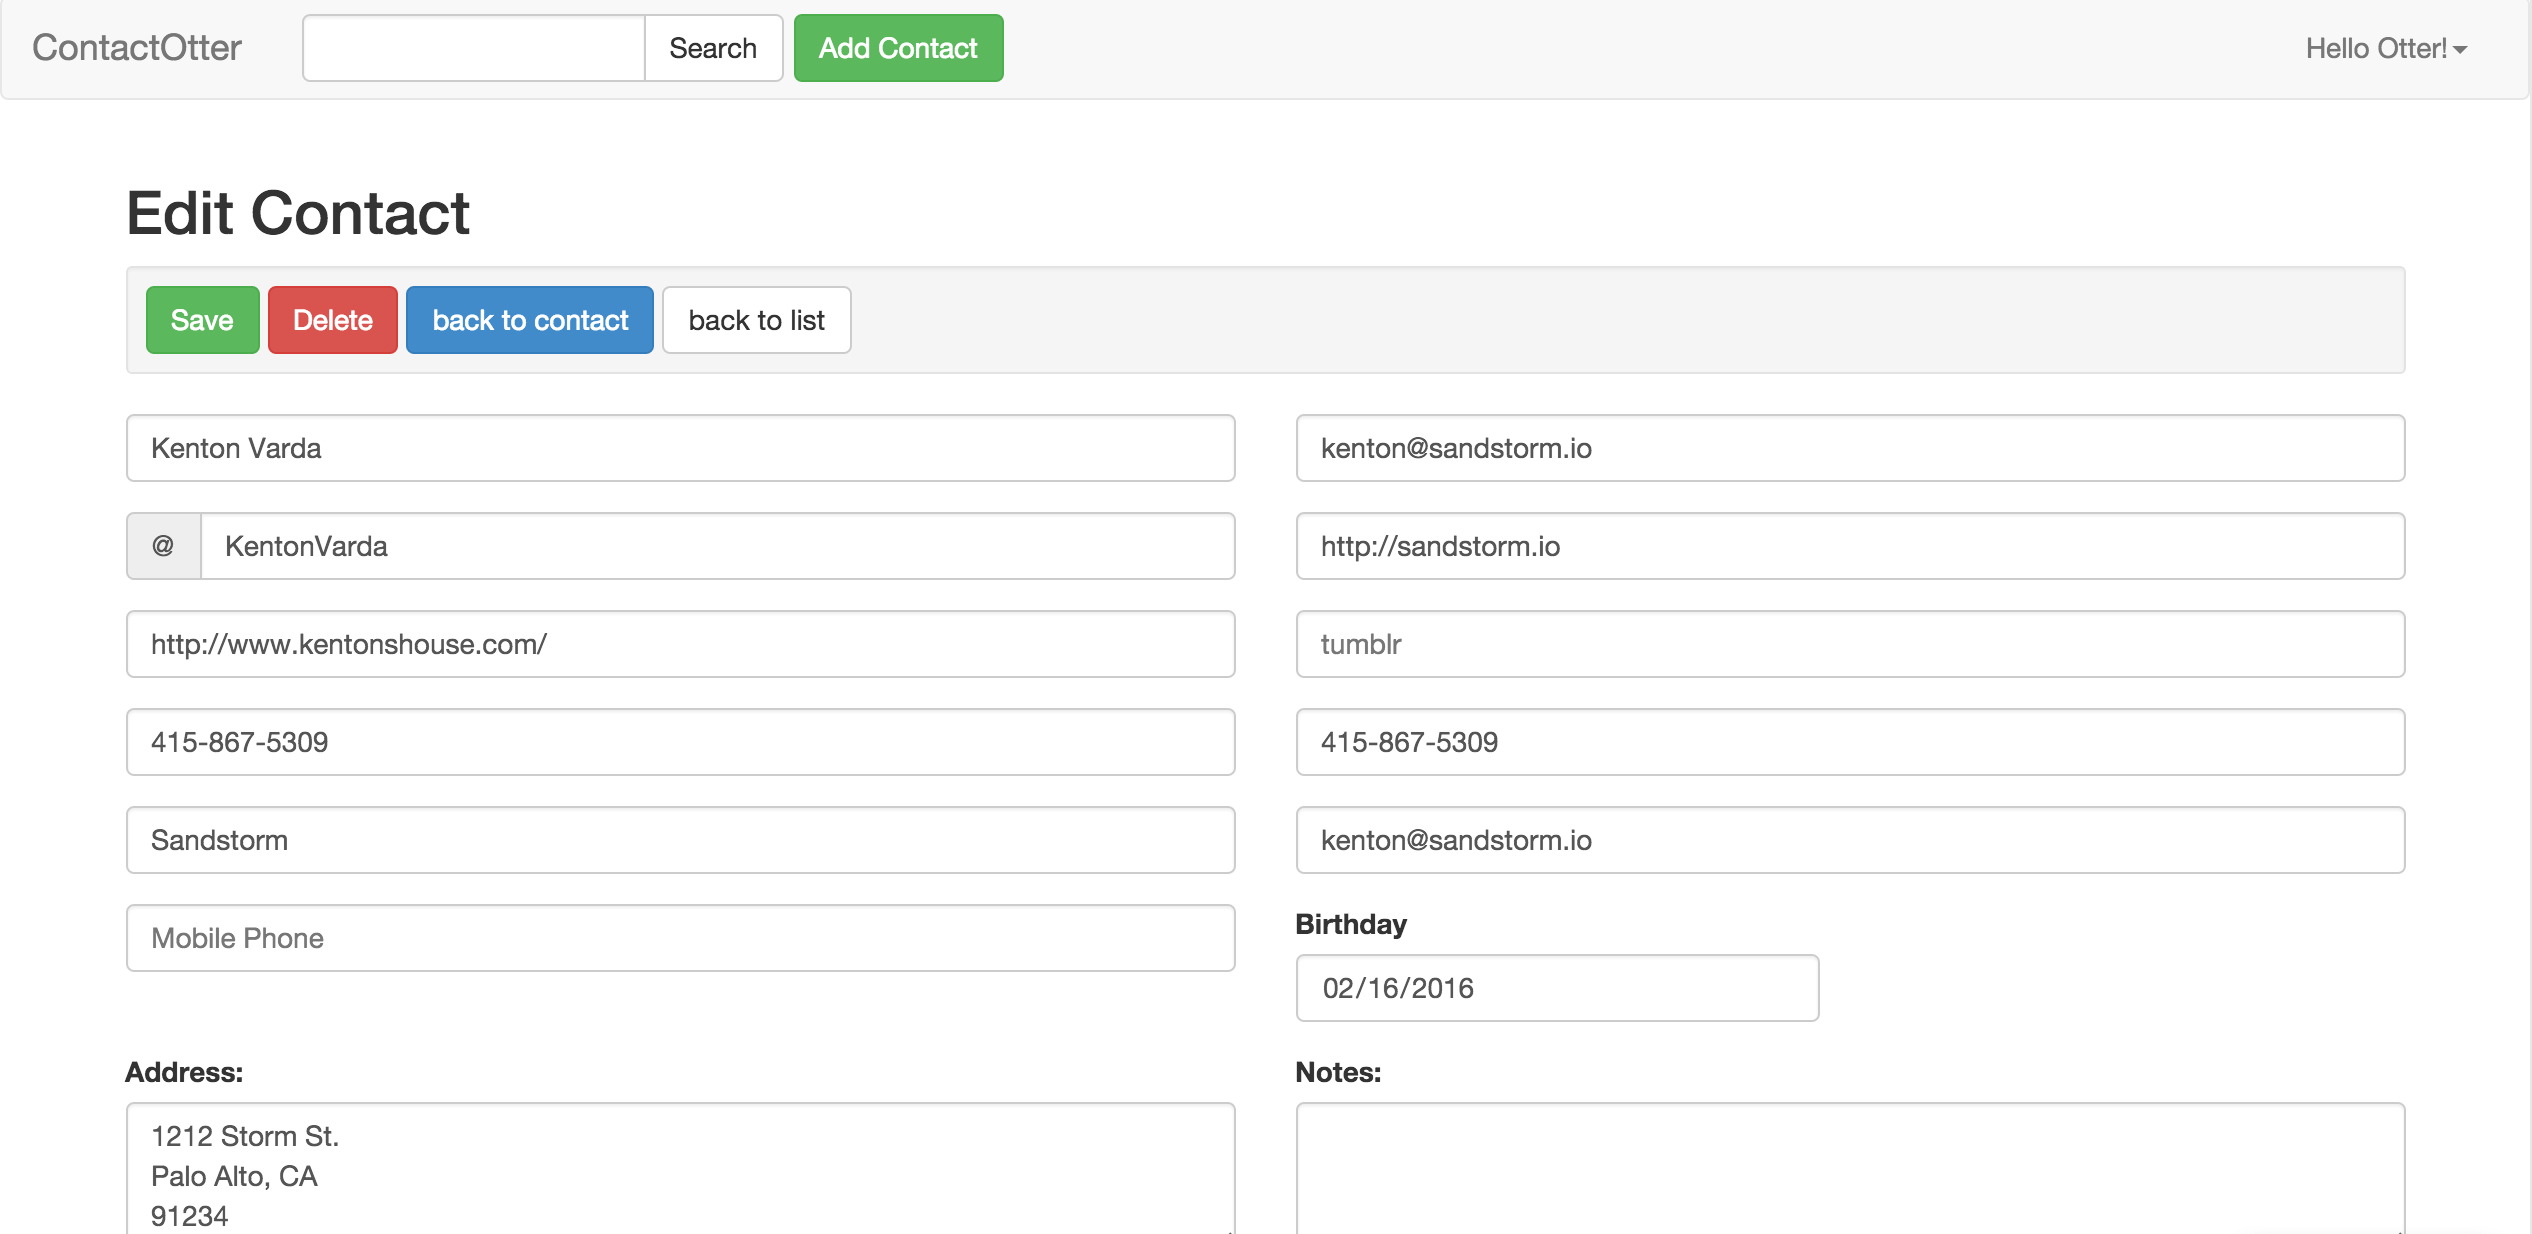Click the Sandstorm company field
The image size is (2532, 1234).
[x=681, y=840]
